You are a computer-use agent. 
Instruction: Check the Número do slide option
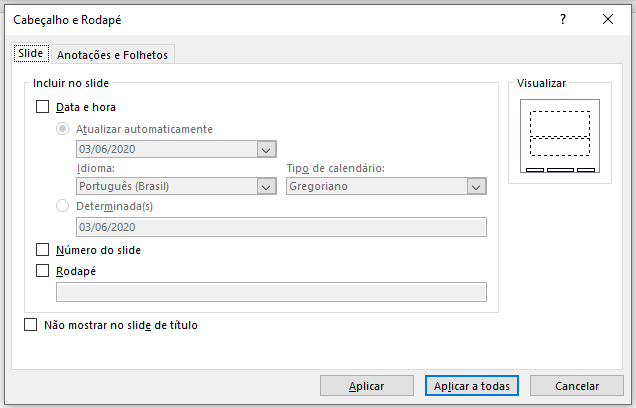[42, 250]
